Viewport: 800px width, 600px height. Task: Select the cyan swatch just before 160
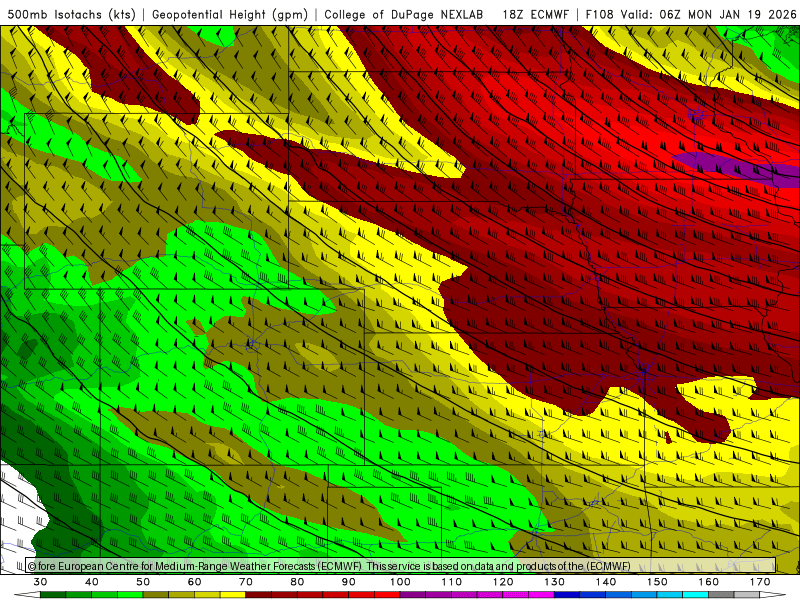(695, 595)
